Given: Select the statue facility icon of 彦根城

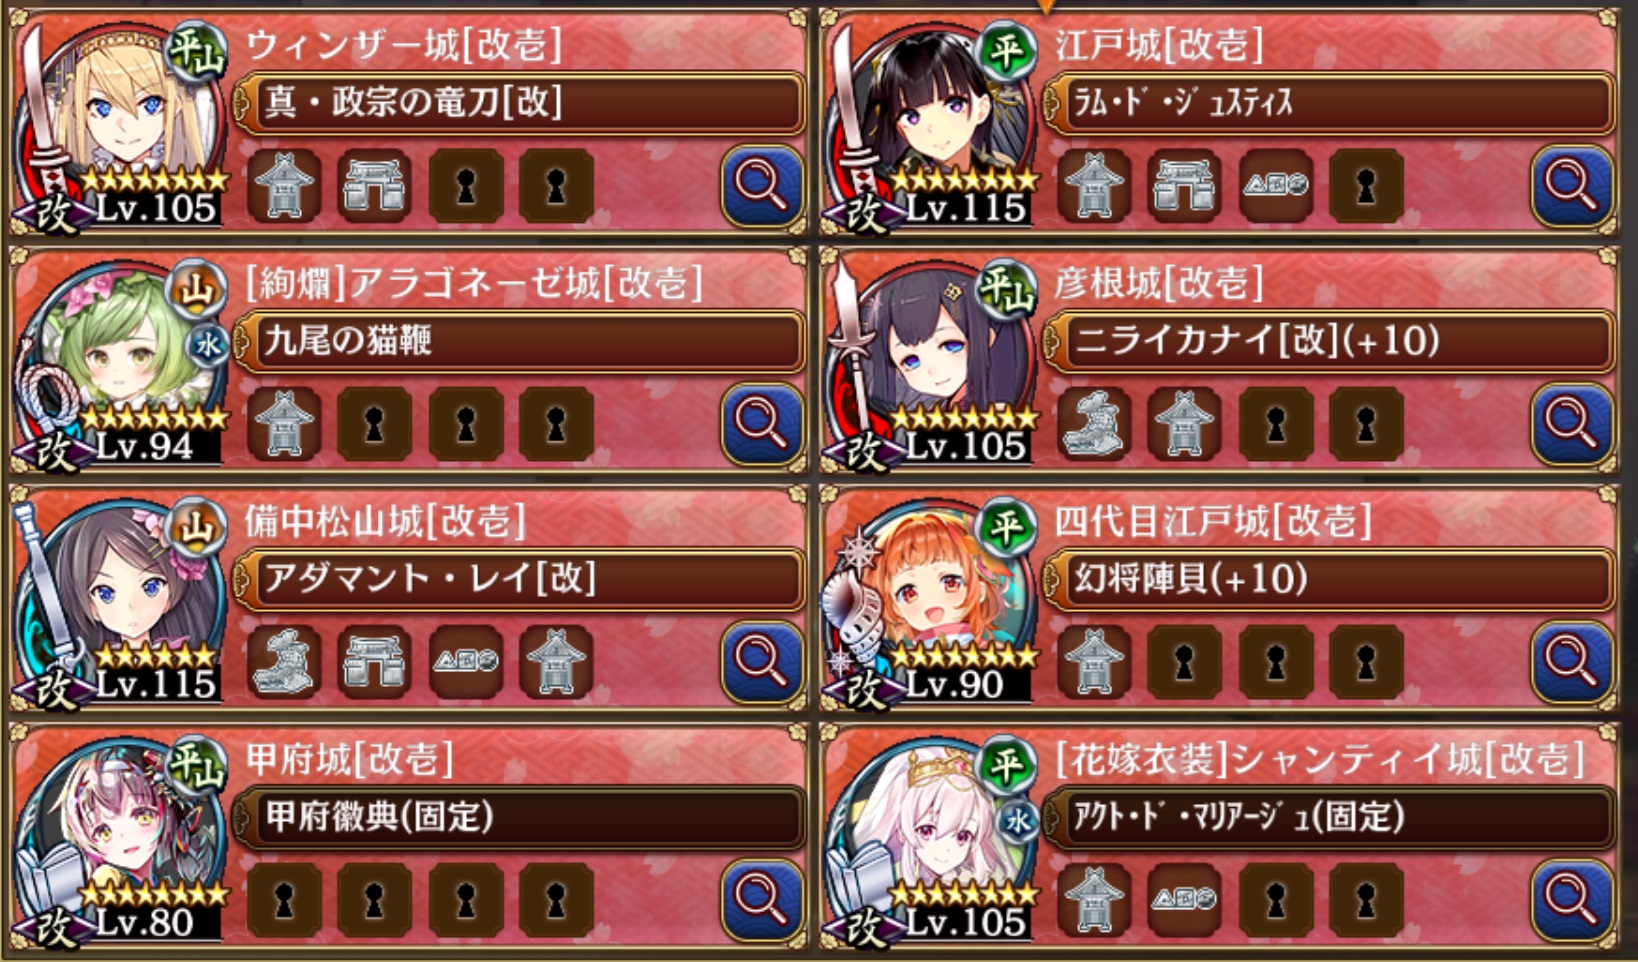Looking at the screenshot, I should (1094, 425).
